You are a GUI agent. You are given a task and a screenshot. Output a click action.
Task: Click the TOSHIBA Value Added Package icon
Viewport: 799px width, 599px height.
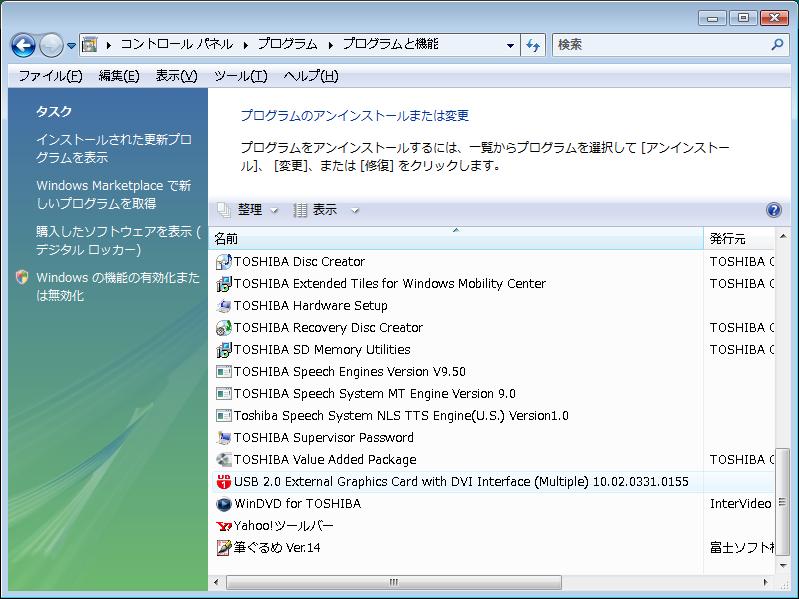224,459
